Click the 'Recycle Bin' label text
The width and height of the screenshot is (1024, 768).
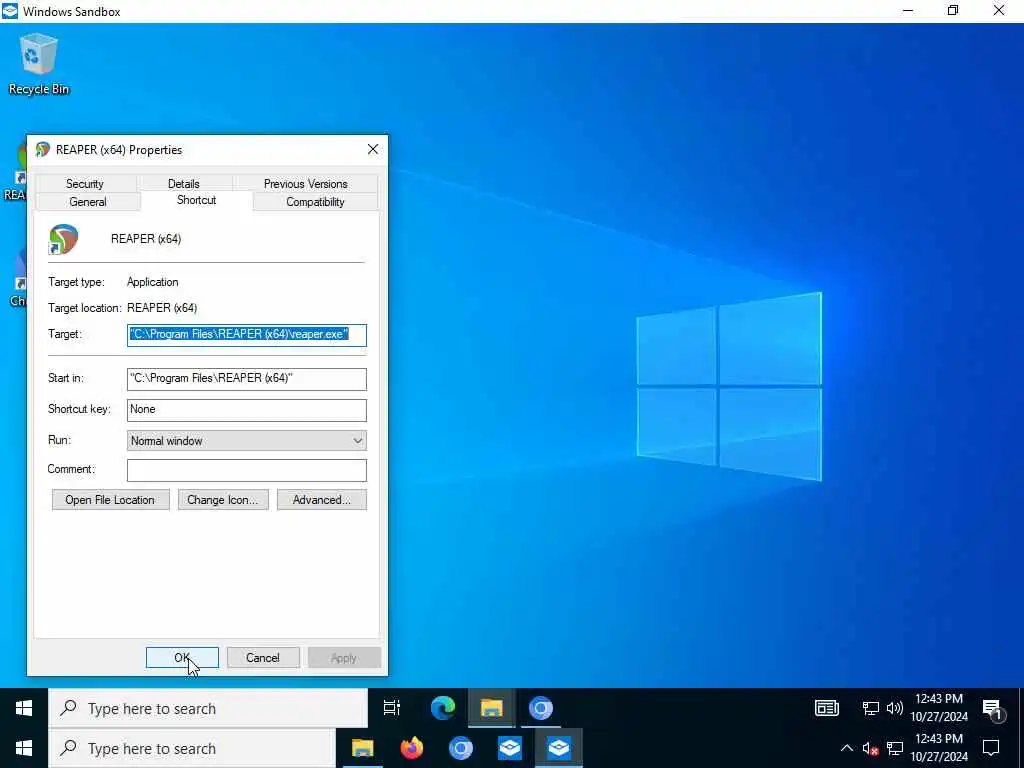39,89
